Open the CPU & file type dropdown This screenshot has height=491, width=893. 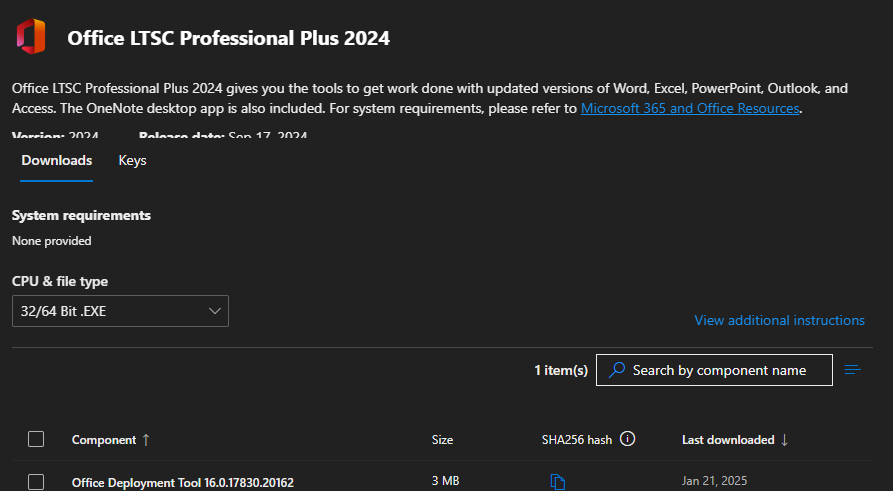(120, 311)
